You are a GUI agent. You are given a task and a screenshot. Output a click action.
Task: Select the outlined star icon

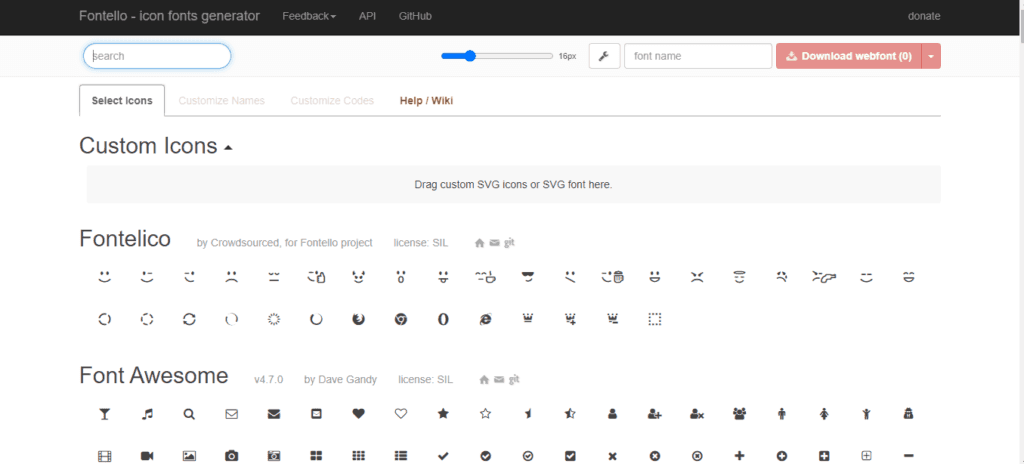point(485,414)
